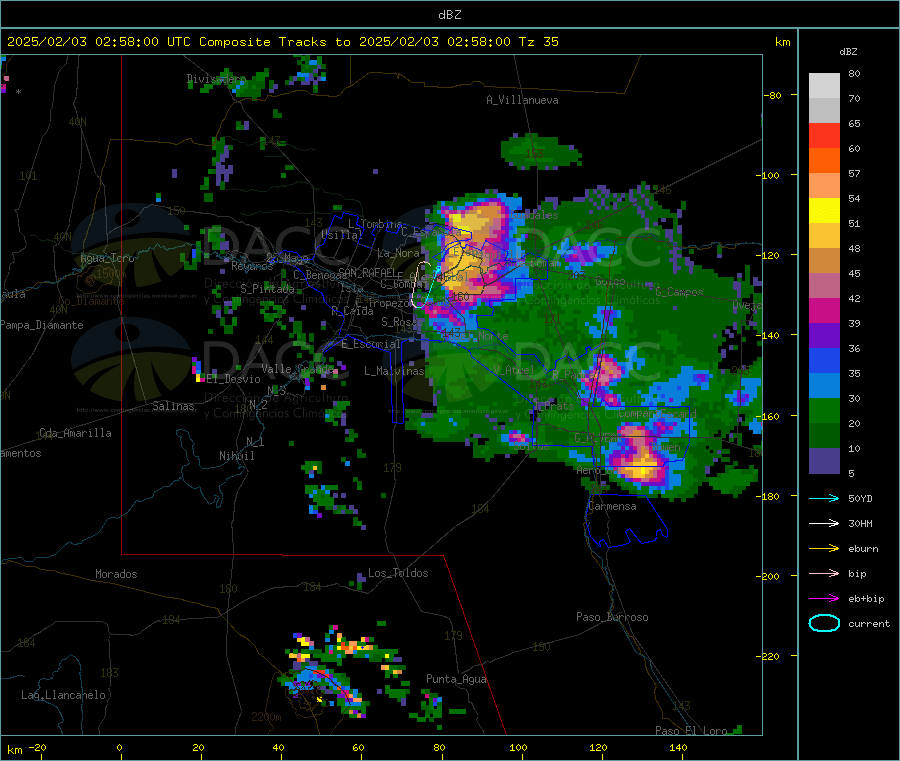This screenshot has height=761, width=900.
Task: Pick the bright green swatch between 30 and 20
Action: 824,410
